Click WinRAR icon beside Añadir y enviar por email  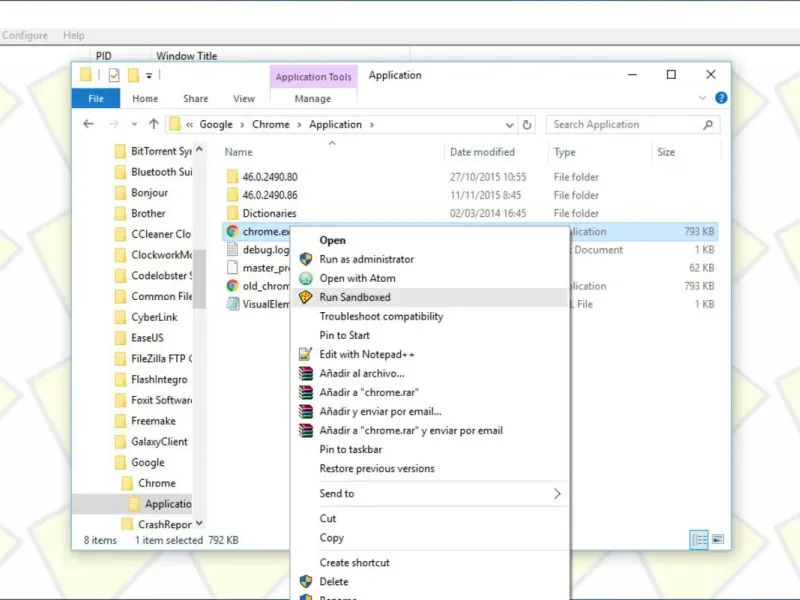[306, 411]
